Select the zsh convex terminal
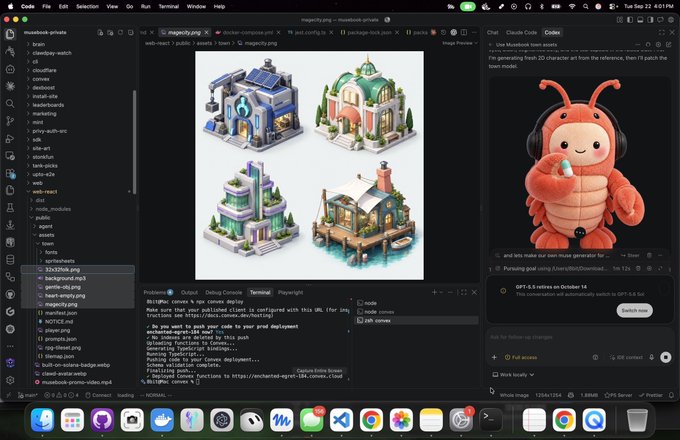 coord(416,320)
